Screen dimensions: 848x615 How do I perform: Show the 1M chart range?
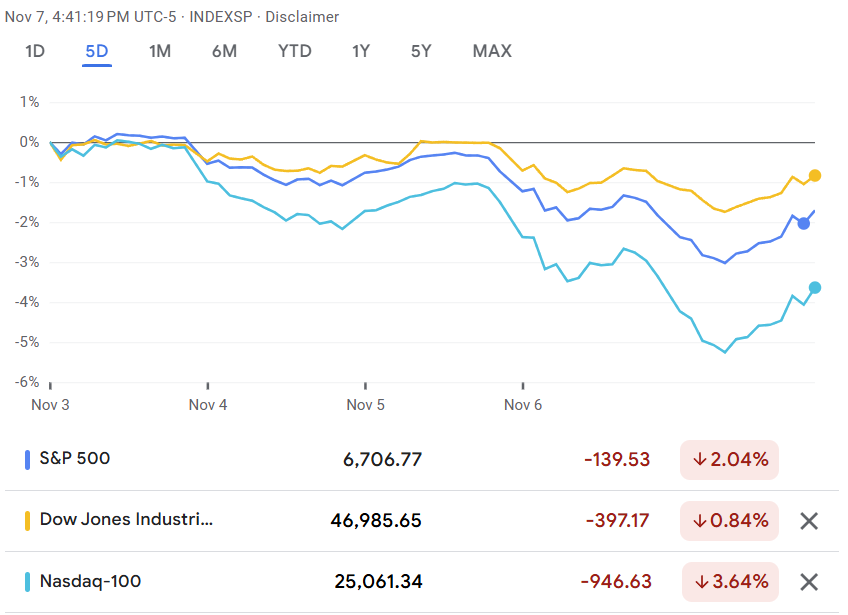160,51
